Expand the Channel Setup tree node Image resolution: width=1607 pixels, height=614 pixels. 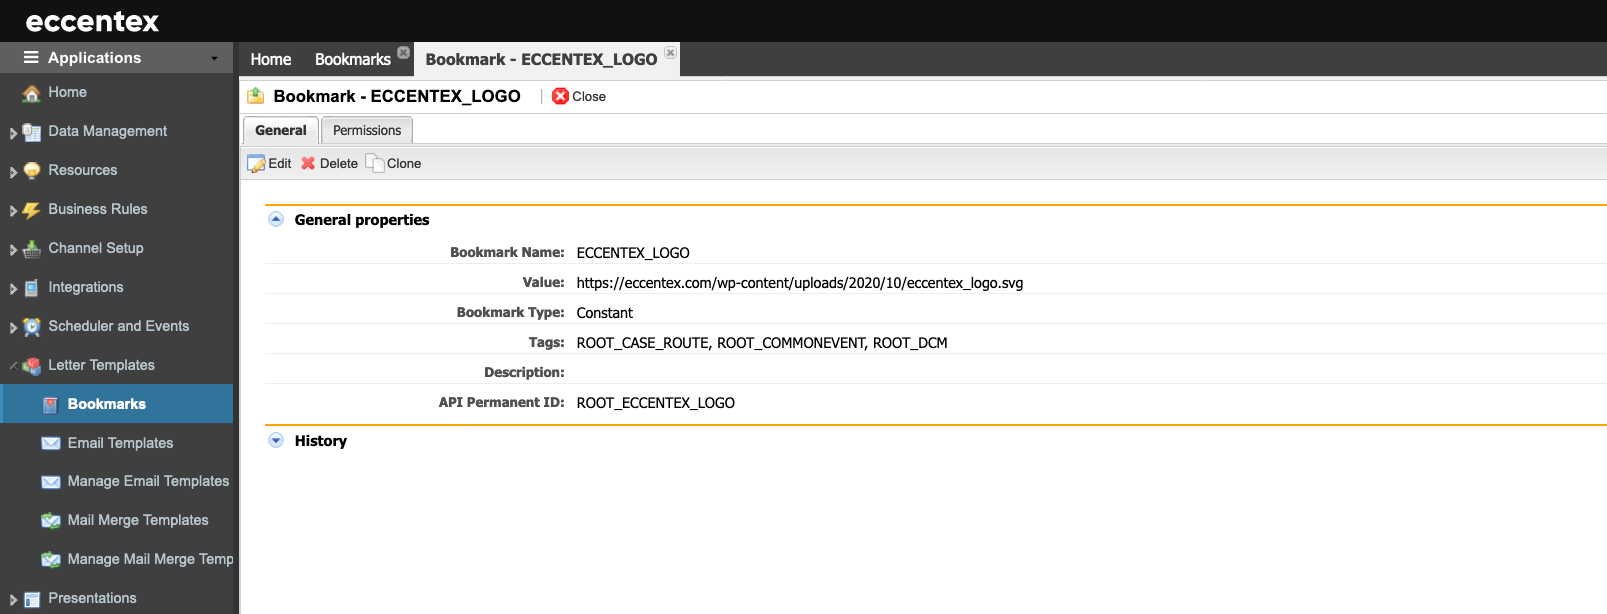13,250
